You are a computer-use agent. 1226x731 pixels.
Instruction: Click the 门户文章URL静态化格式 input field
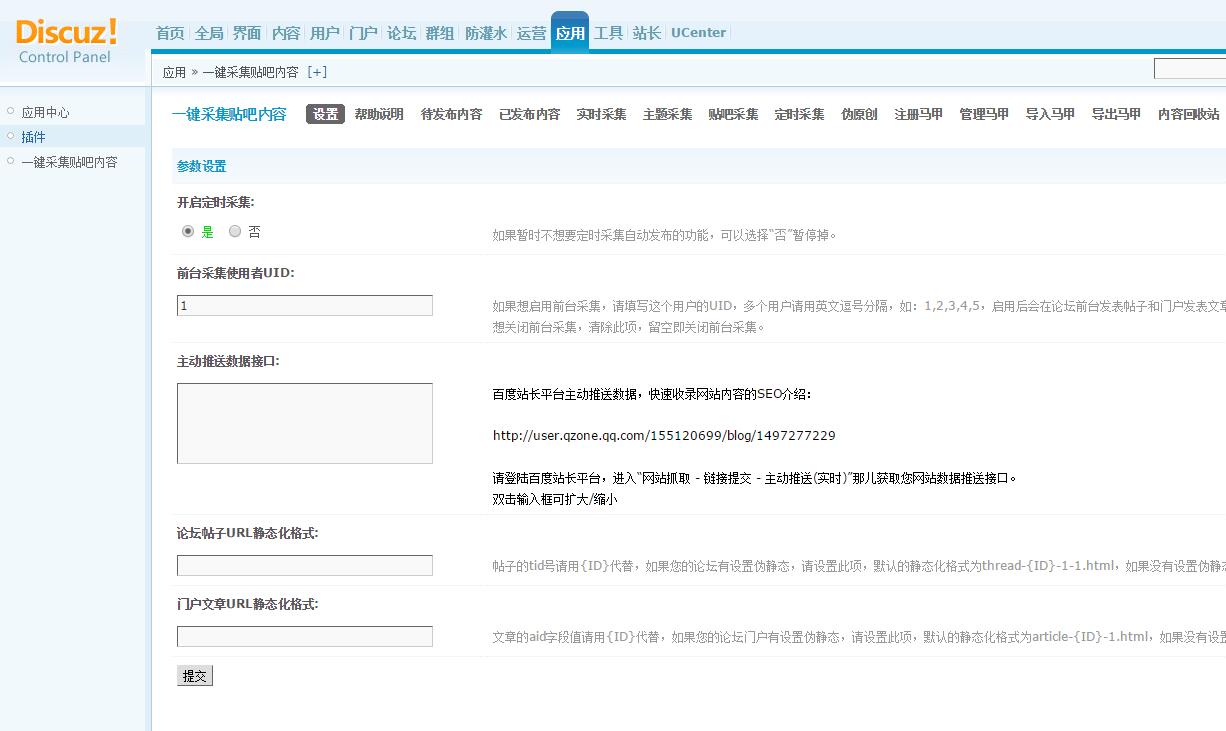[305, 637]
